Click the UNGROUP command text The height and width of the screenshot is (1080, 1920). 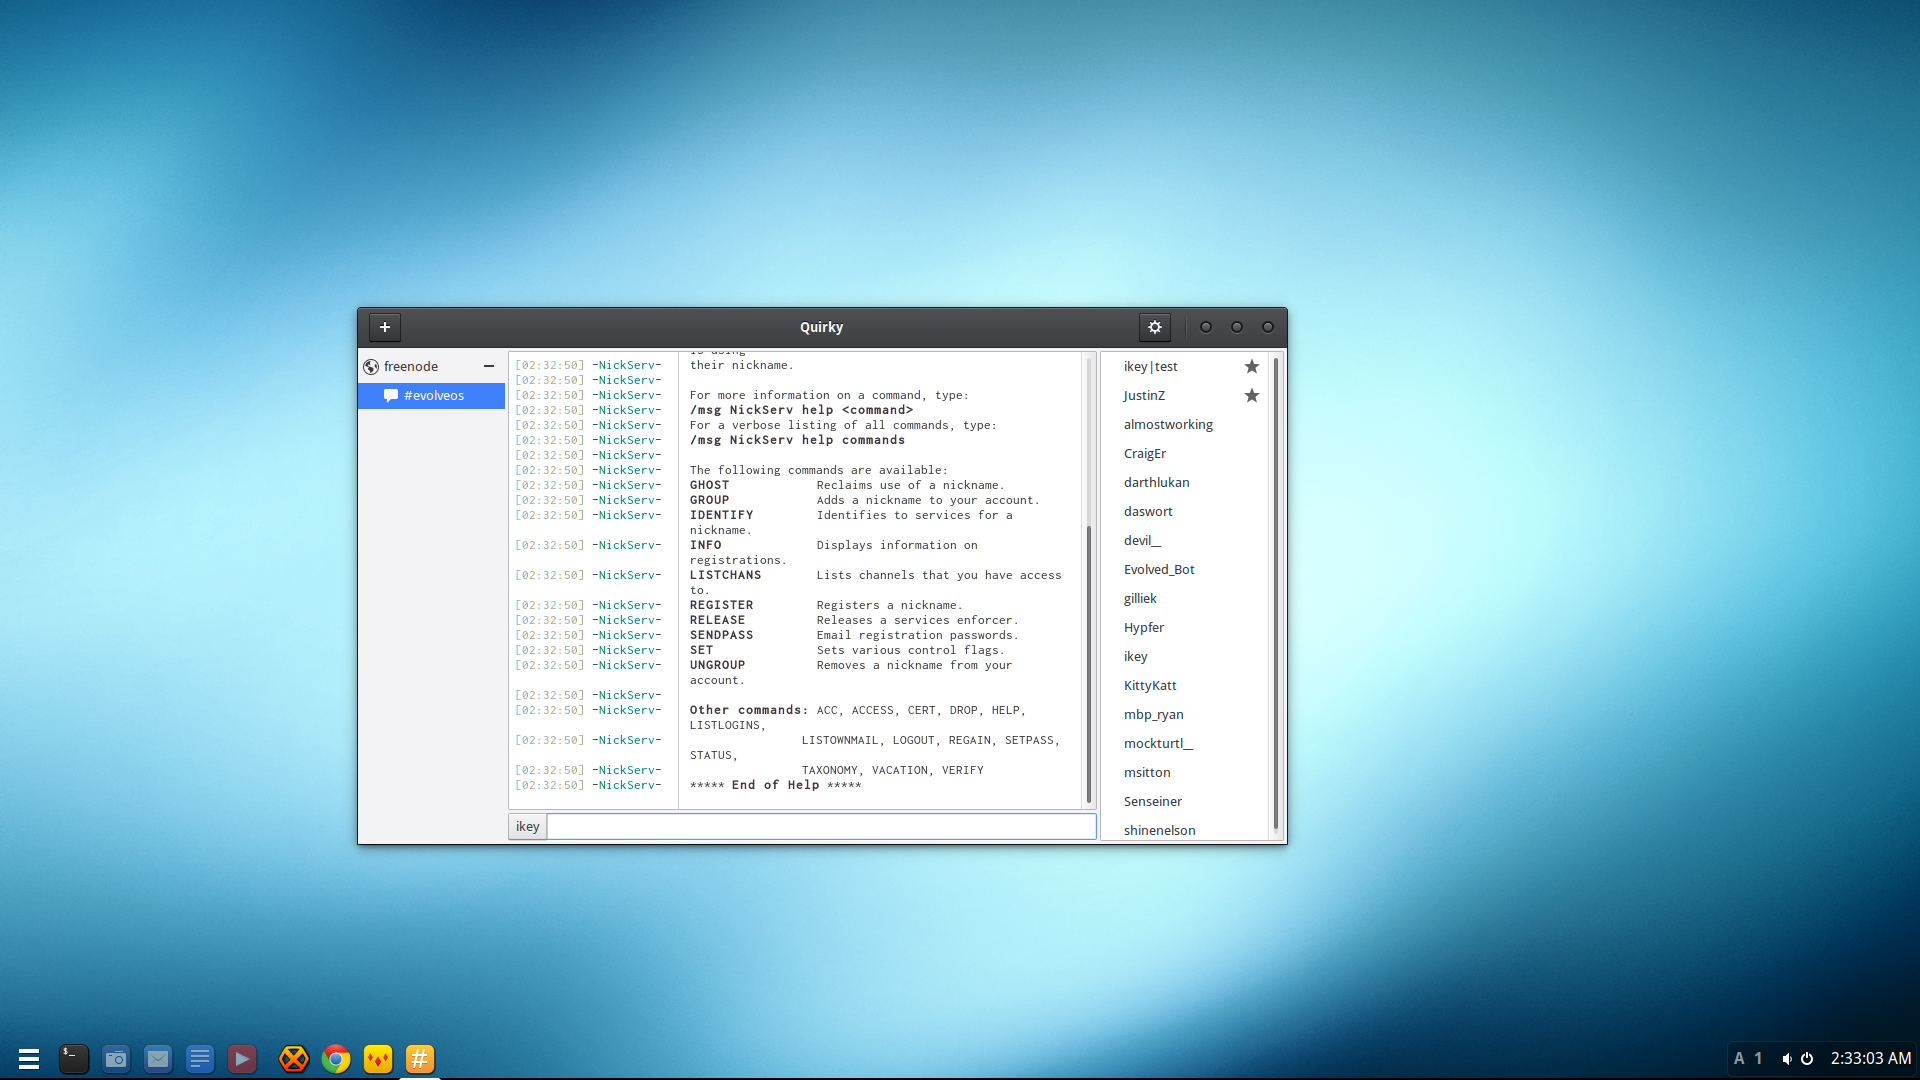(717, 665)
